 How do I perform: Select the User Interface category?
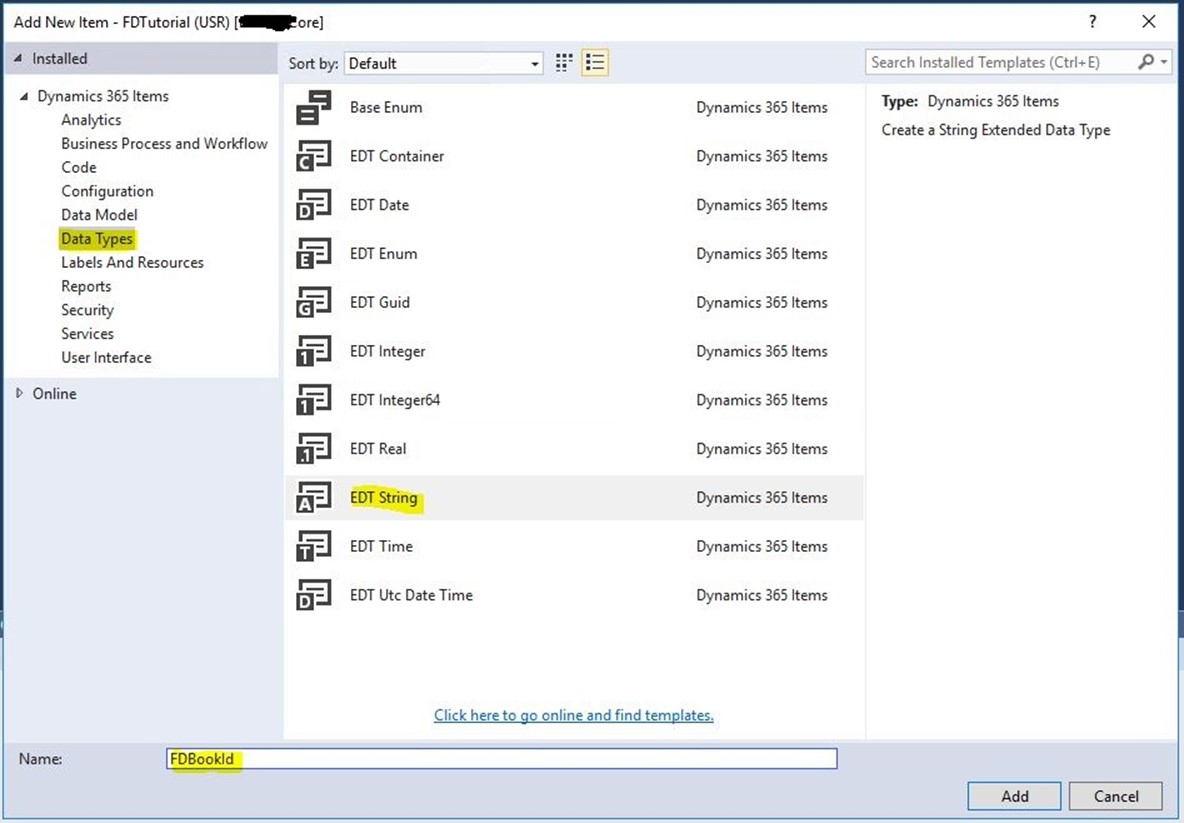pos(106,358)
